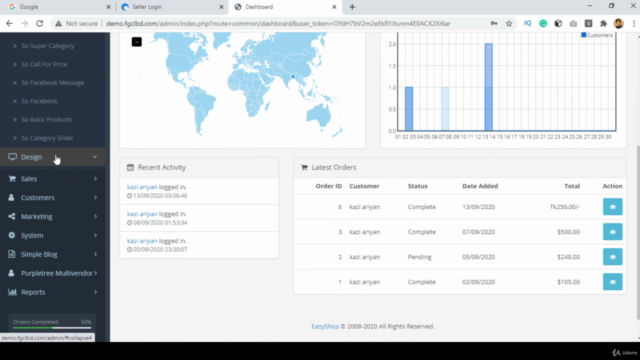The height and width of the screenshot is (360, 640).
Task: Click the System gear icon
Action: [x=12, y=235]
